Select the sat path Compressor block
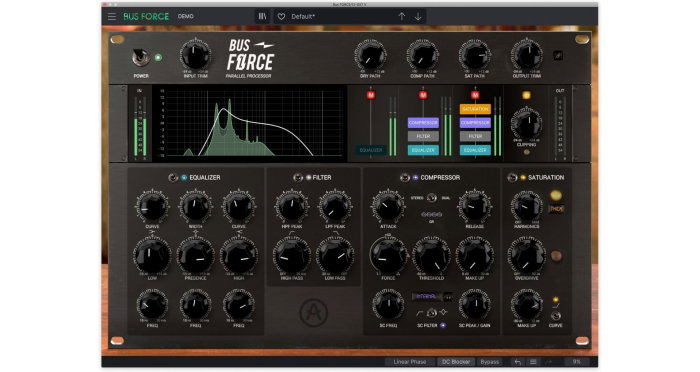Viewport: 700px width, 372px height. point(475,122)
